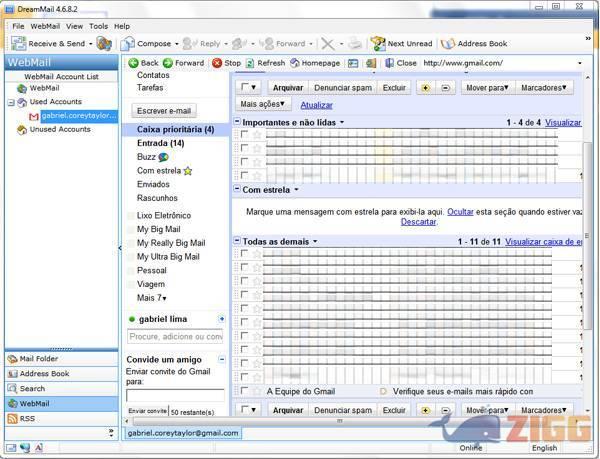Click the Receive & Send toolbar icon
Screen dimensions: 600x459
click(x=19, y=44)
